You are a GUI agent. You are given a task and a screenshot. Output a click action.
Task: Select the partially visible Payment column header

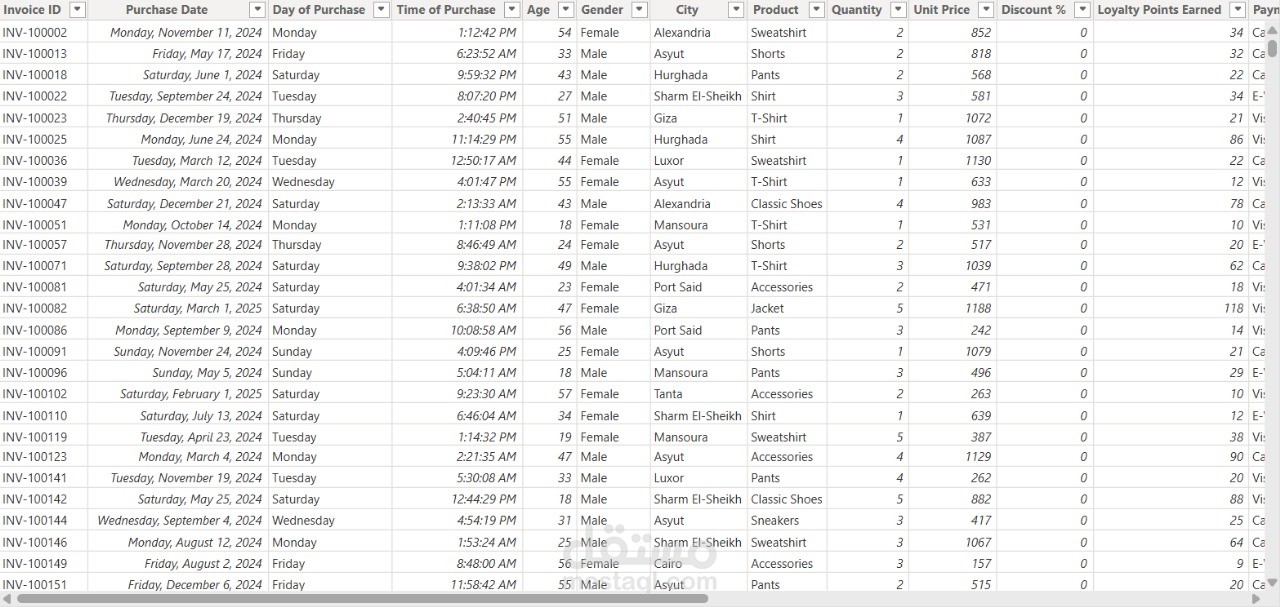pyautogui.click(x=1266, y=9)
